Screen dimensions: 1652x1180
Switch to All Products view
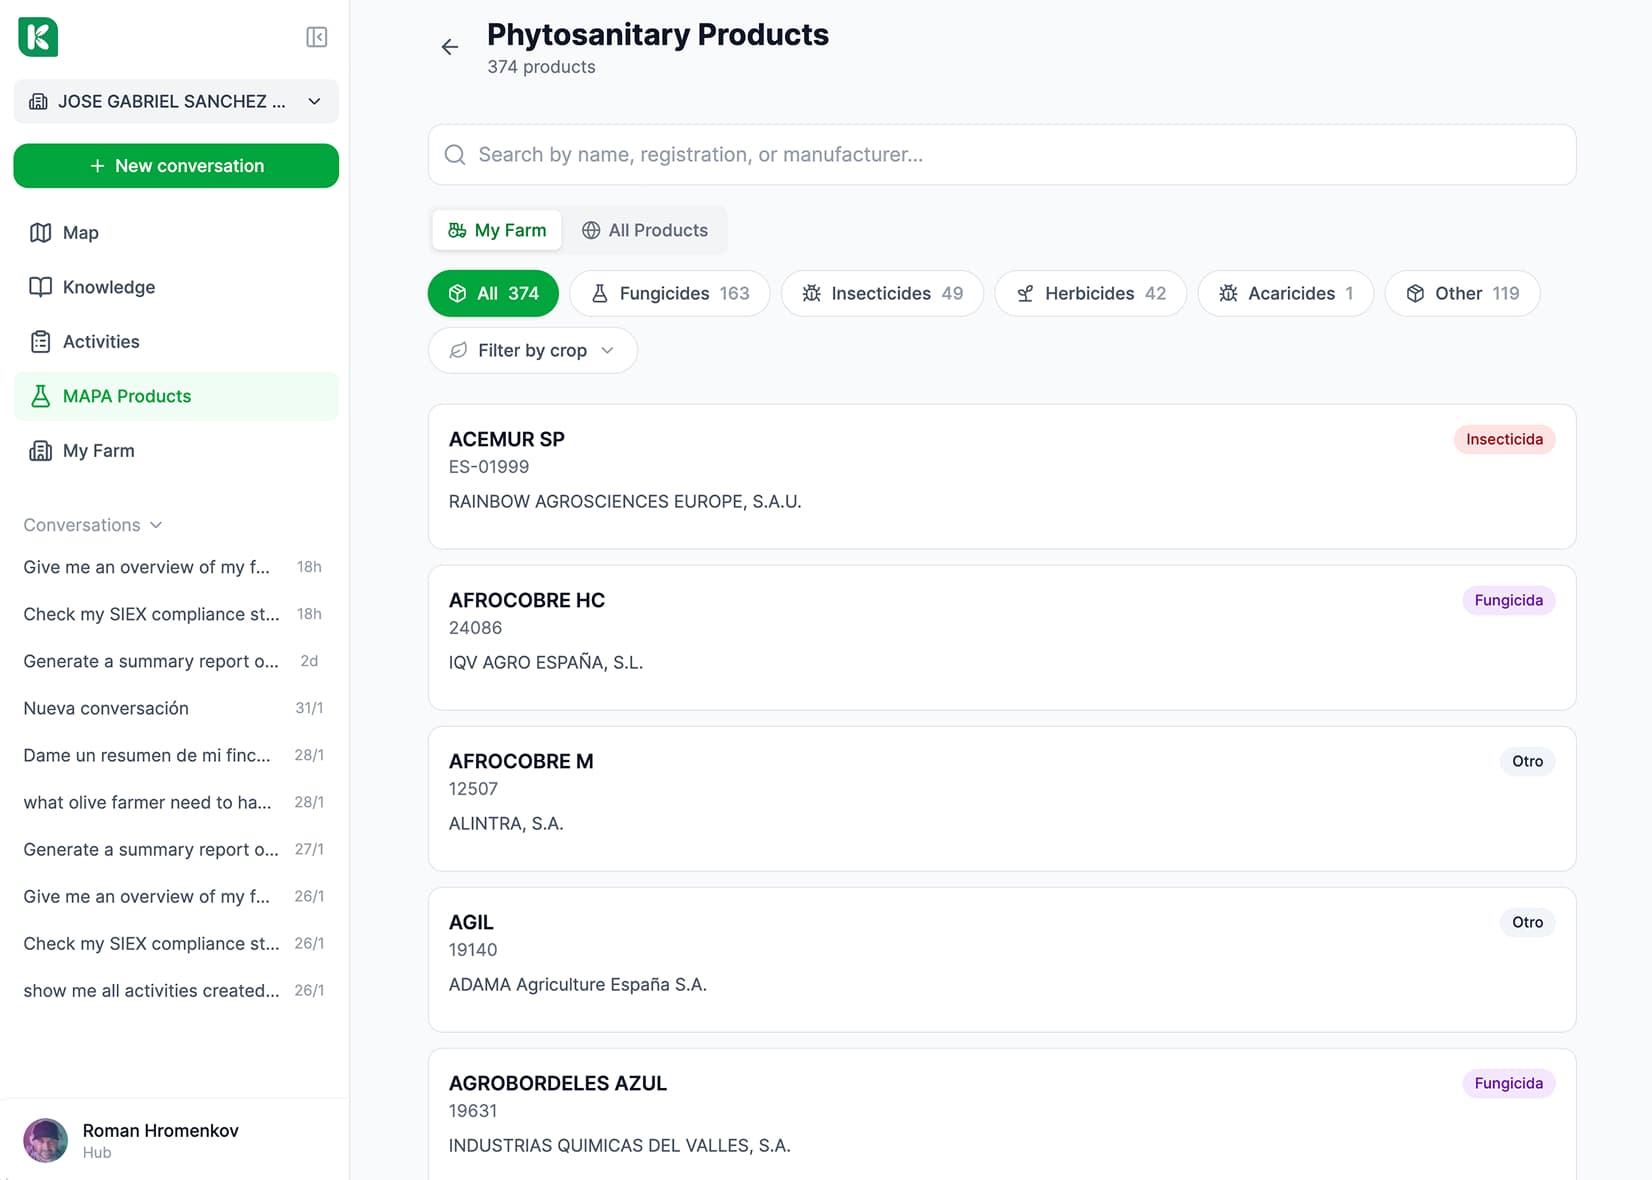(646, 230)
